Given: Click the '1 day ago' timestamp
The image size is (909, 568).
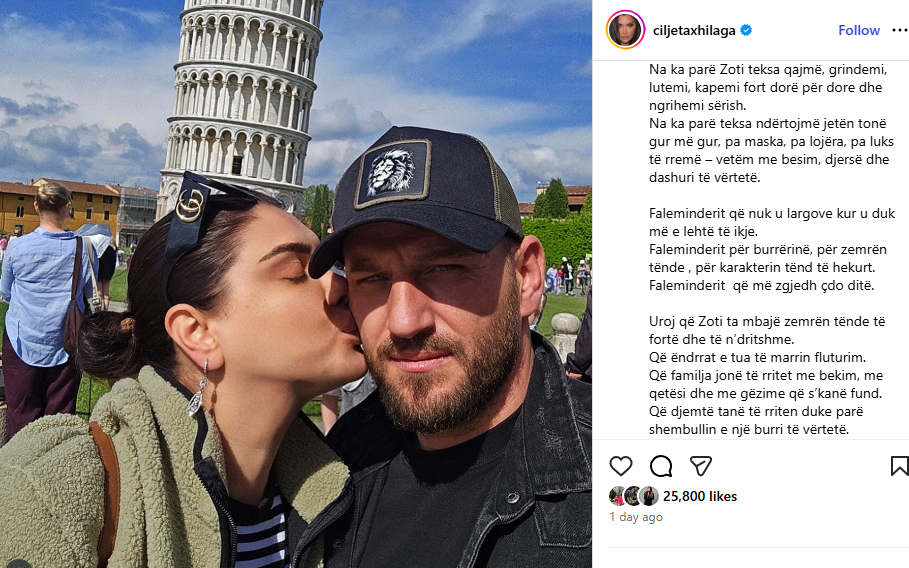Looking at the screenshot, I should click(x=635, y=517).
